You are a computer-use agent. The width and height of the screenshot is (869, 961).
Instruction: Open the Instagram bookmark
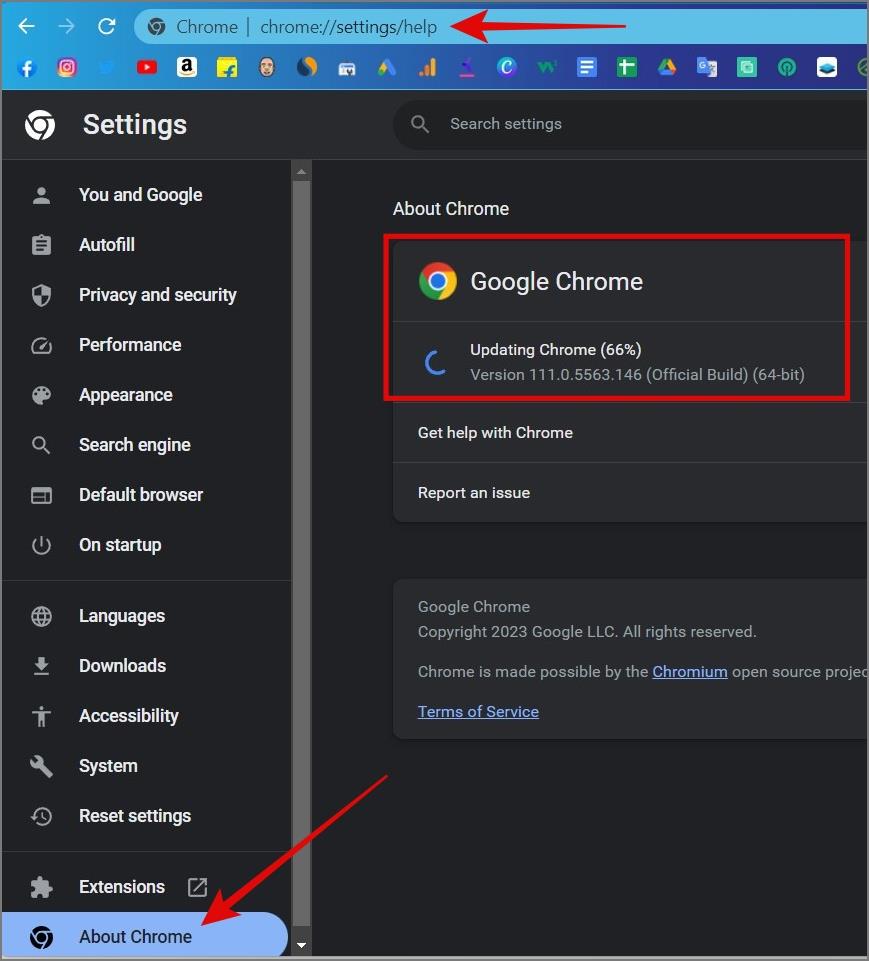[x=67, y=67]
